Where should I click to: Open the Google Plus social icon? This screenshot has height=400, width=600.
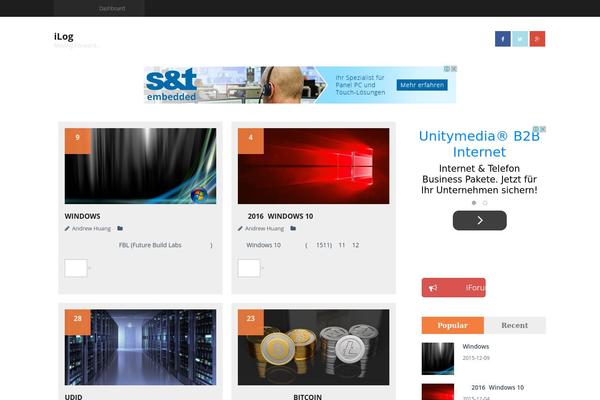[537, 39]
